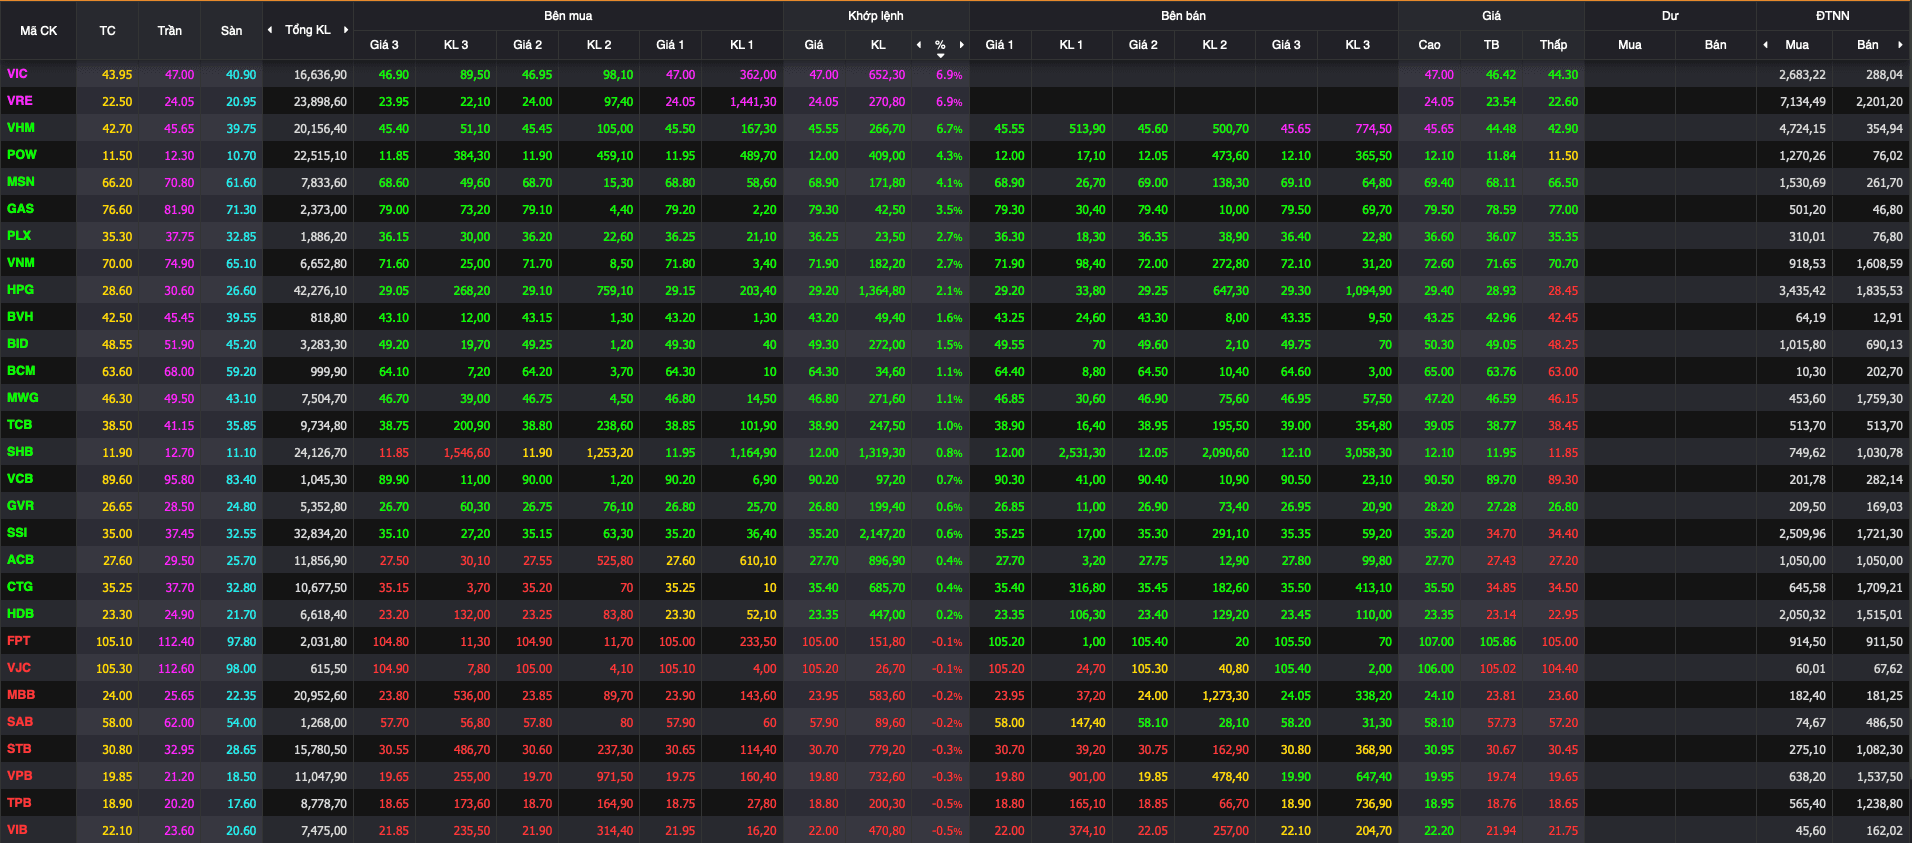Click Giá 3 header under Bên mua

coord(384,44)
